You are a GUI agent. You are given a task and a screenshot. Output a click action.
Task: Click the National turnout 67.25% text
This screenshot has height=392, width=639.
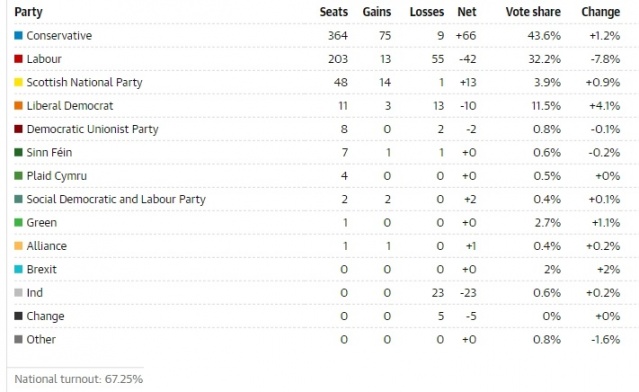(x=79, y=379)
